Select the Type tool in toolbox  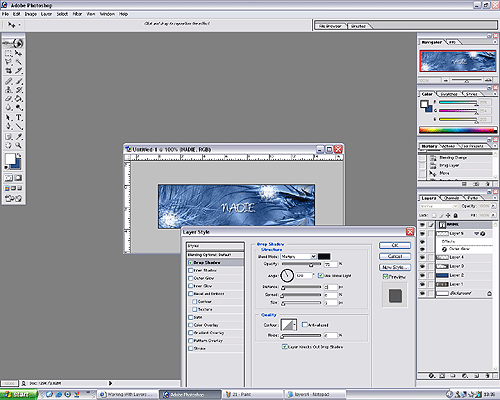(x=19, y=118)
